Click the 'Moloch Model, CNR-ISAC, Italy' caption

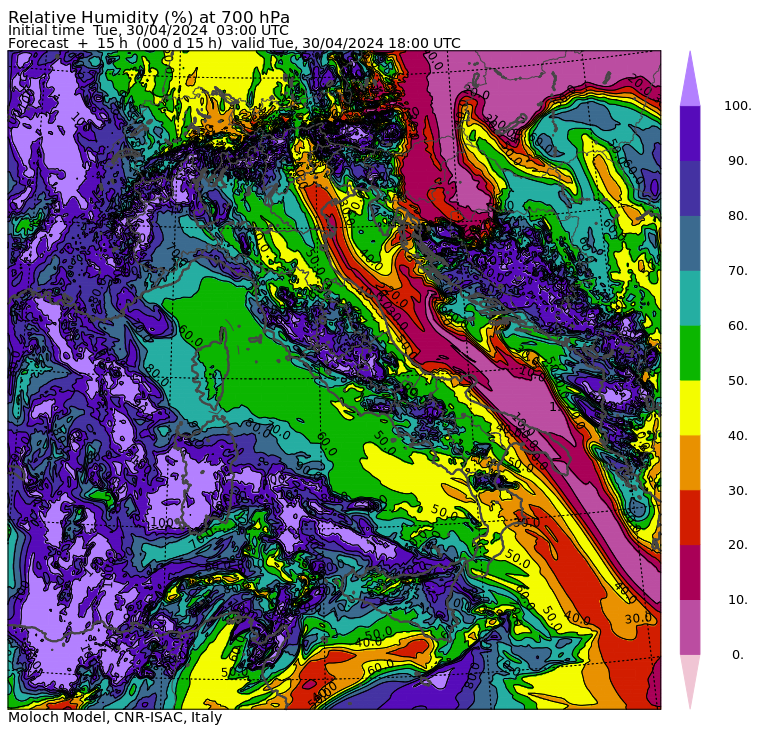[x=115, y=717]
